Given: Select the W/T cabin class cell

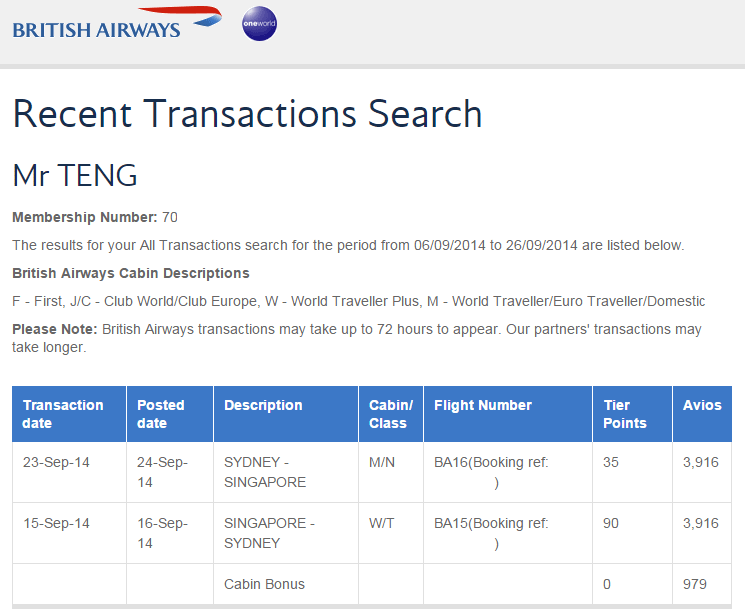Looking at the screenshot, I should click(x=382, y=523).
